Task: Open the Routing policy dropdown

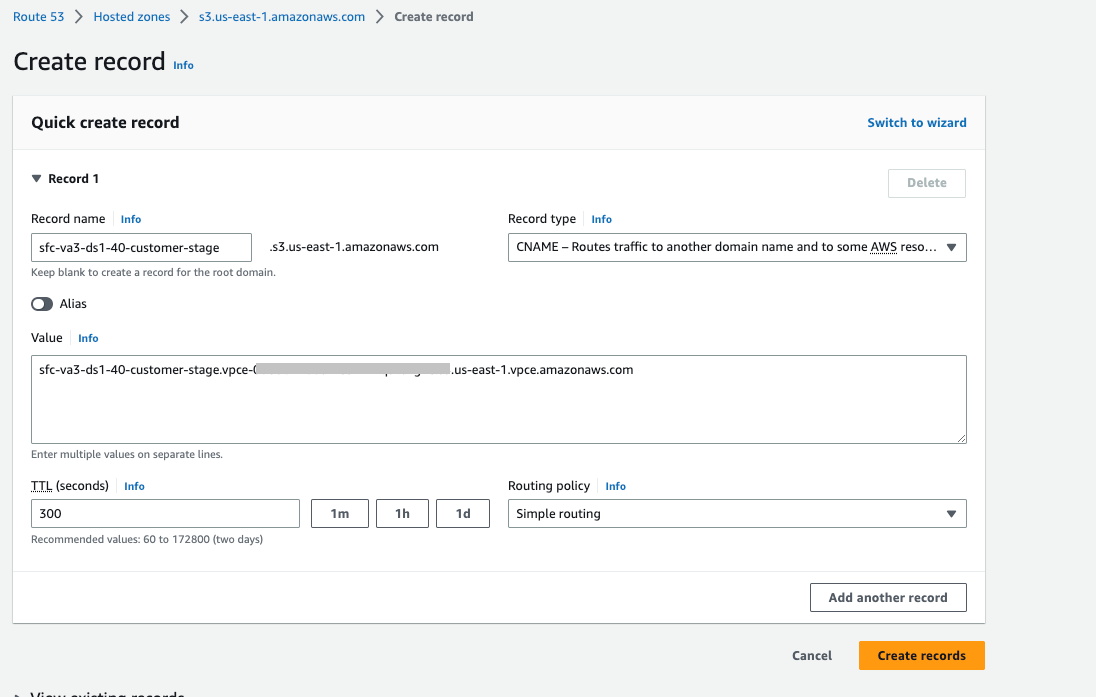Action: tap(737, 514)
